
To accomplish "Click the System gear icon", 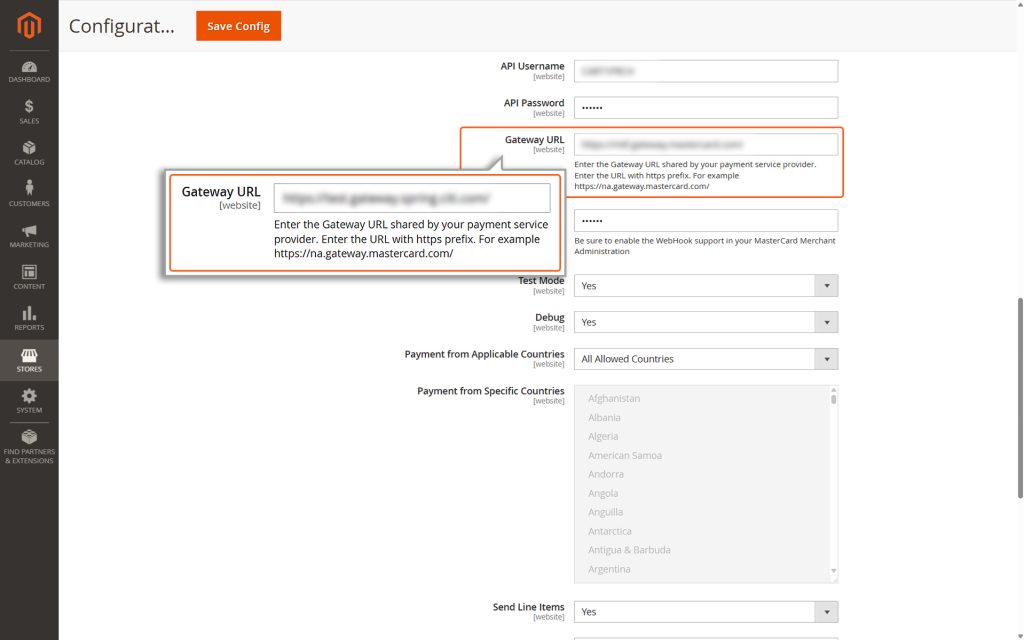I will pos(28,400).
